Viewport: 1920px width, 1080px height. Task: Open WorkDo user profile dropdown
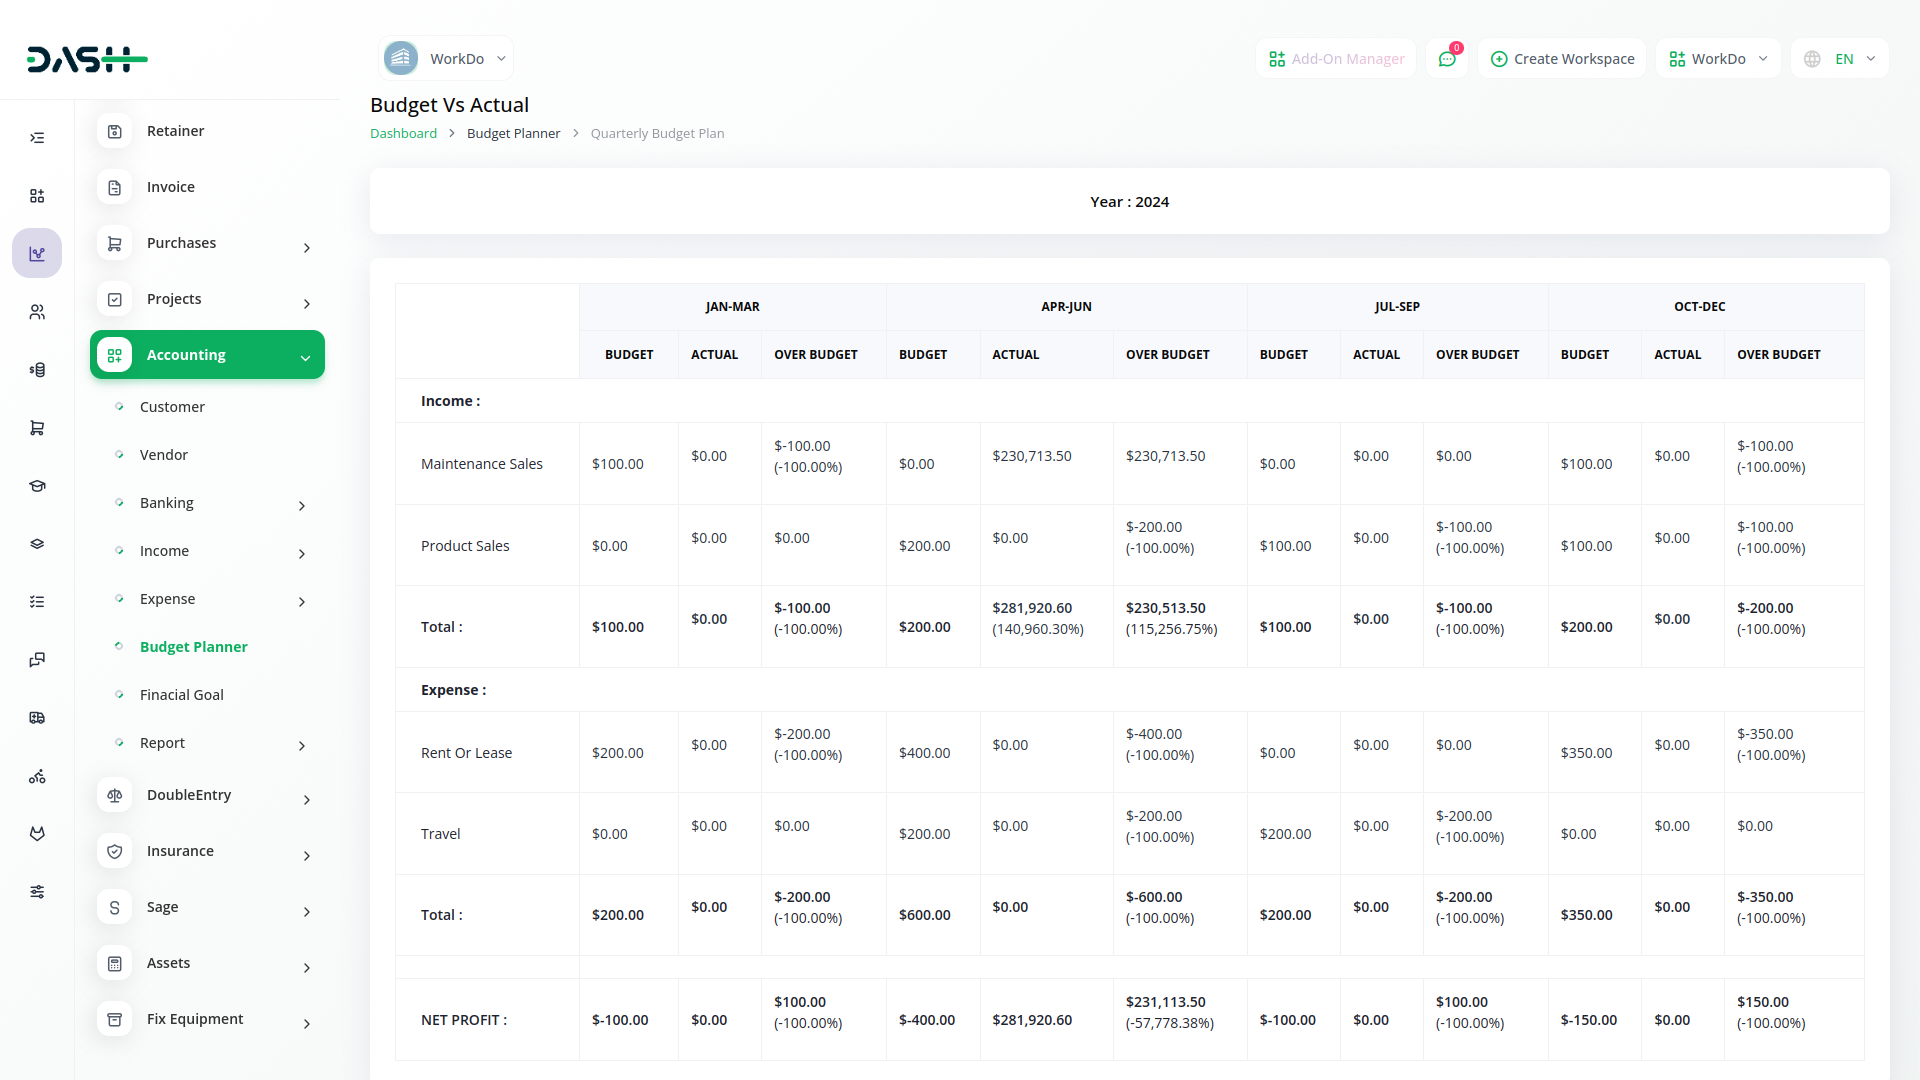pyautogui.click(x=1718, y=59)
